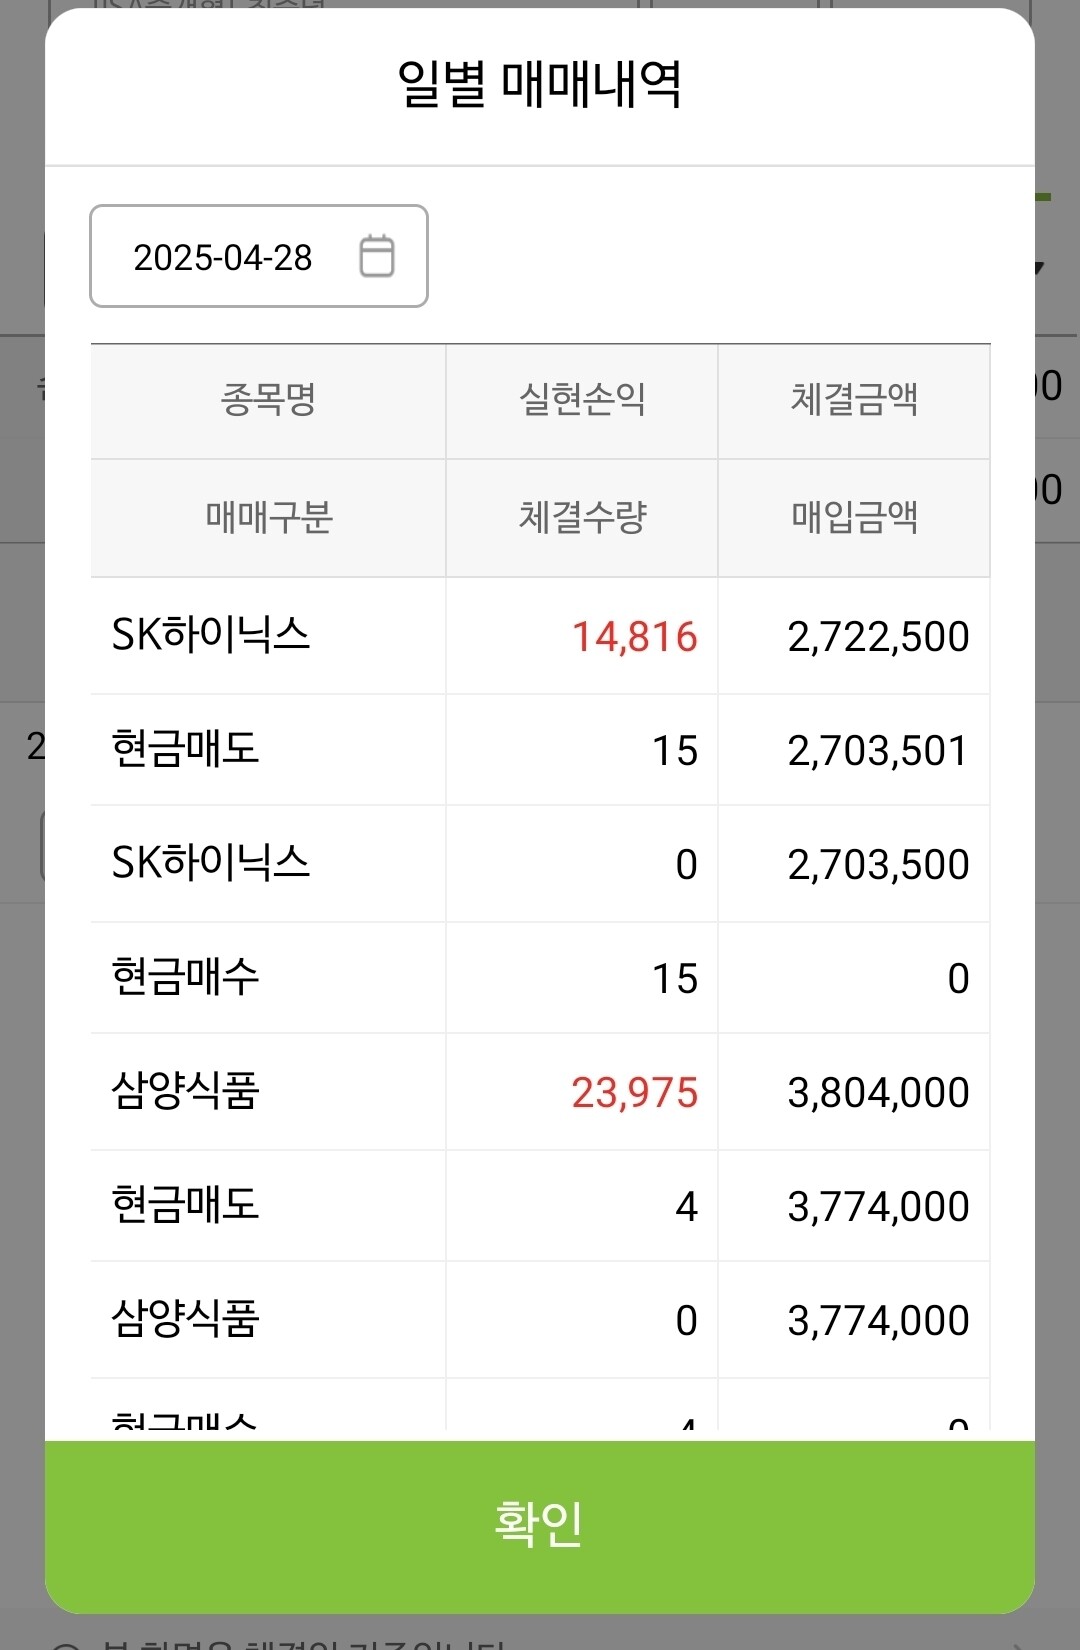Select 현금매도 row under 삼양식품
This screenshot has width=1080, height=1650.
tap(186, 1206)
